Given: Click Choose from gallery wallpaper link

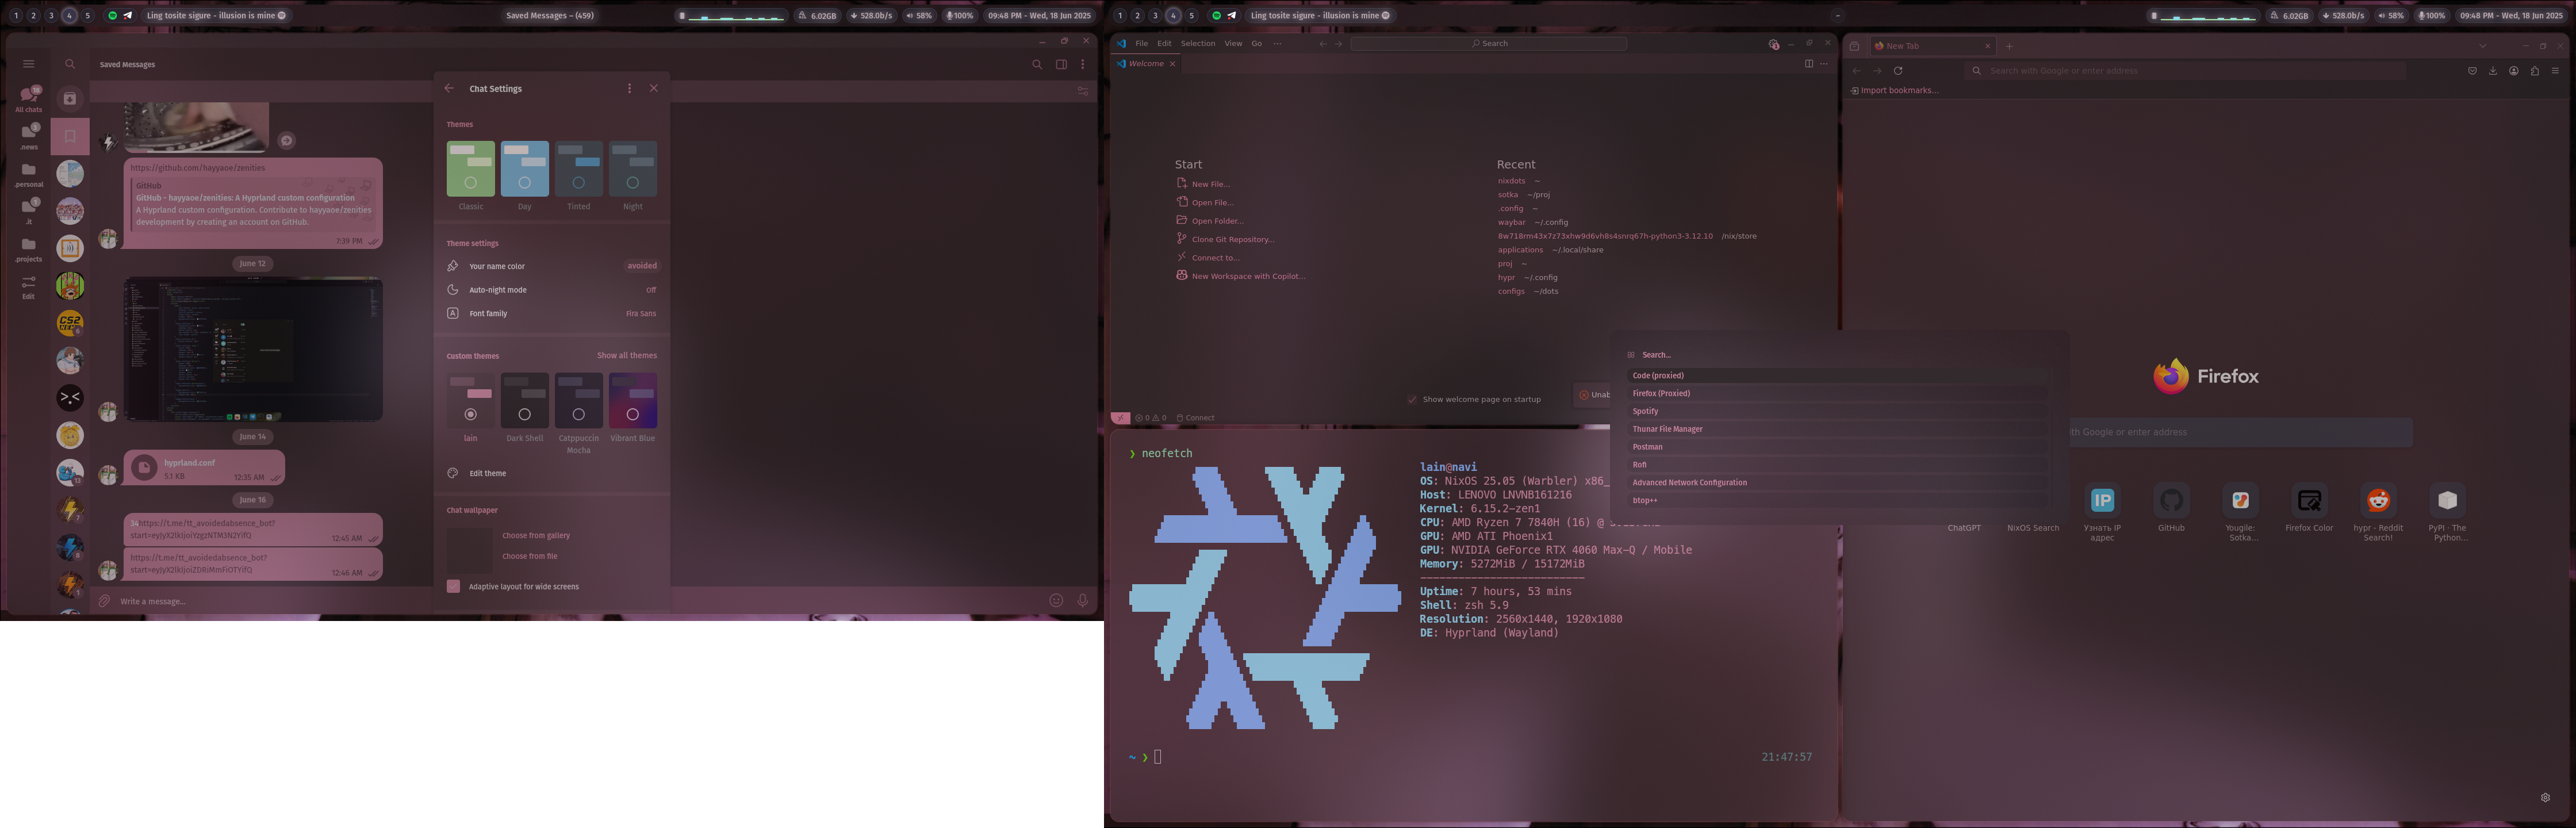Looking at the screenshot, I should [536, 536].
